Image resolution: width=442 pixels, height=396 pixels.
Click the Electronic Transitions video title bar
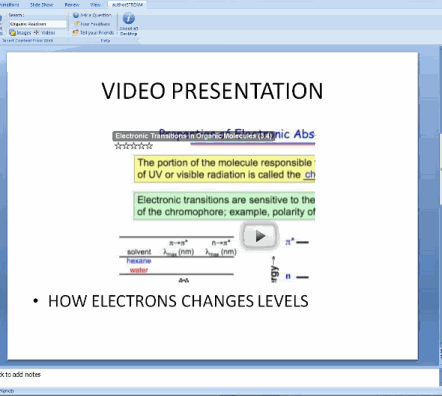coord(194,136)
